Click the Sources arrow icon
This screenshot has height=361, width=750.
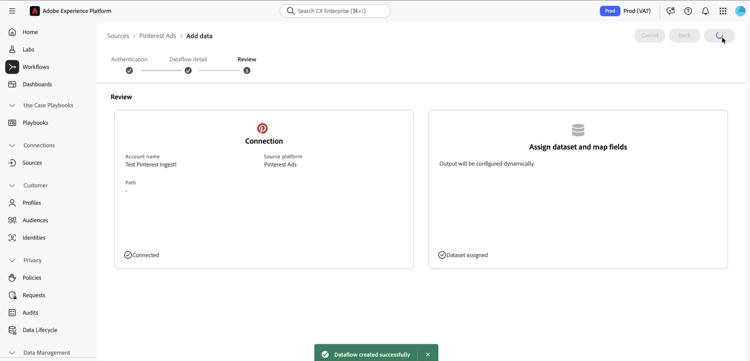(x=12, y=163)
